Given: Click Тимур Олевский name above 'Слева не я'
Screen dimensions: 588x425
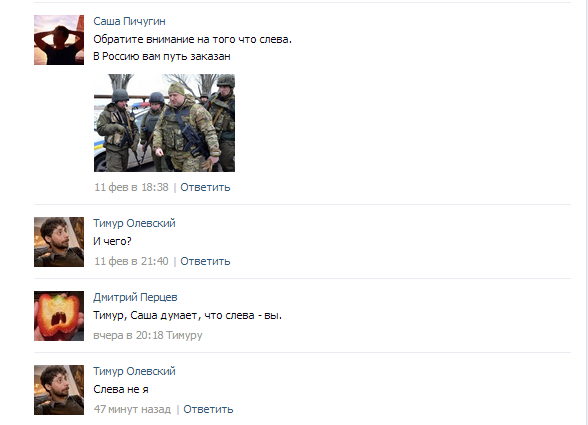Looking at the screenshot, I should 134,371.
